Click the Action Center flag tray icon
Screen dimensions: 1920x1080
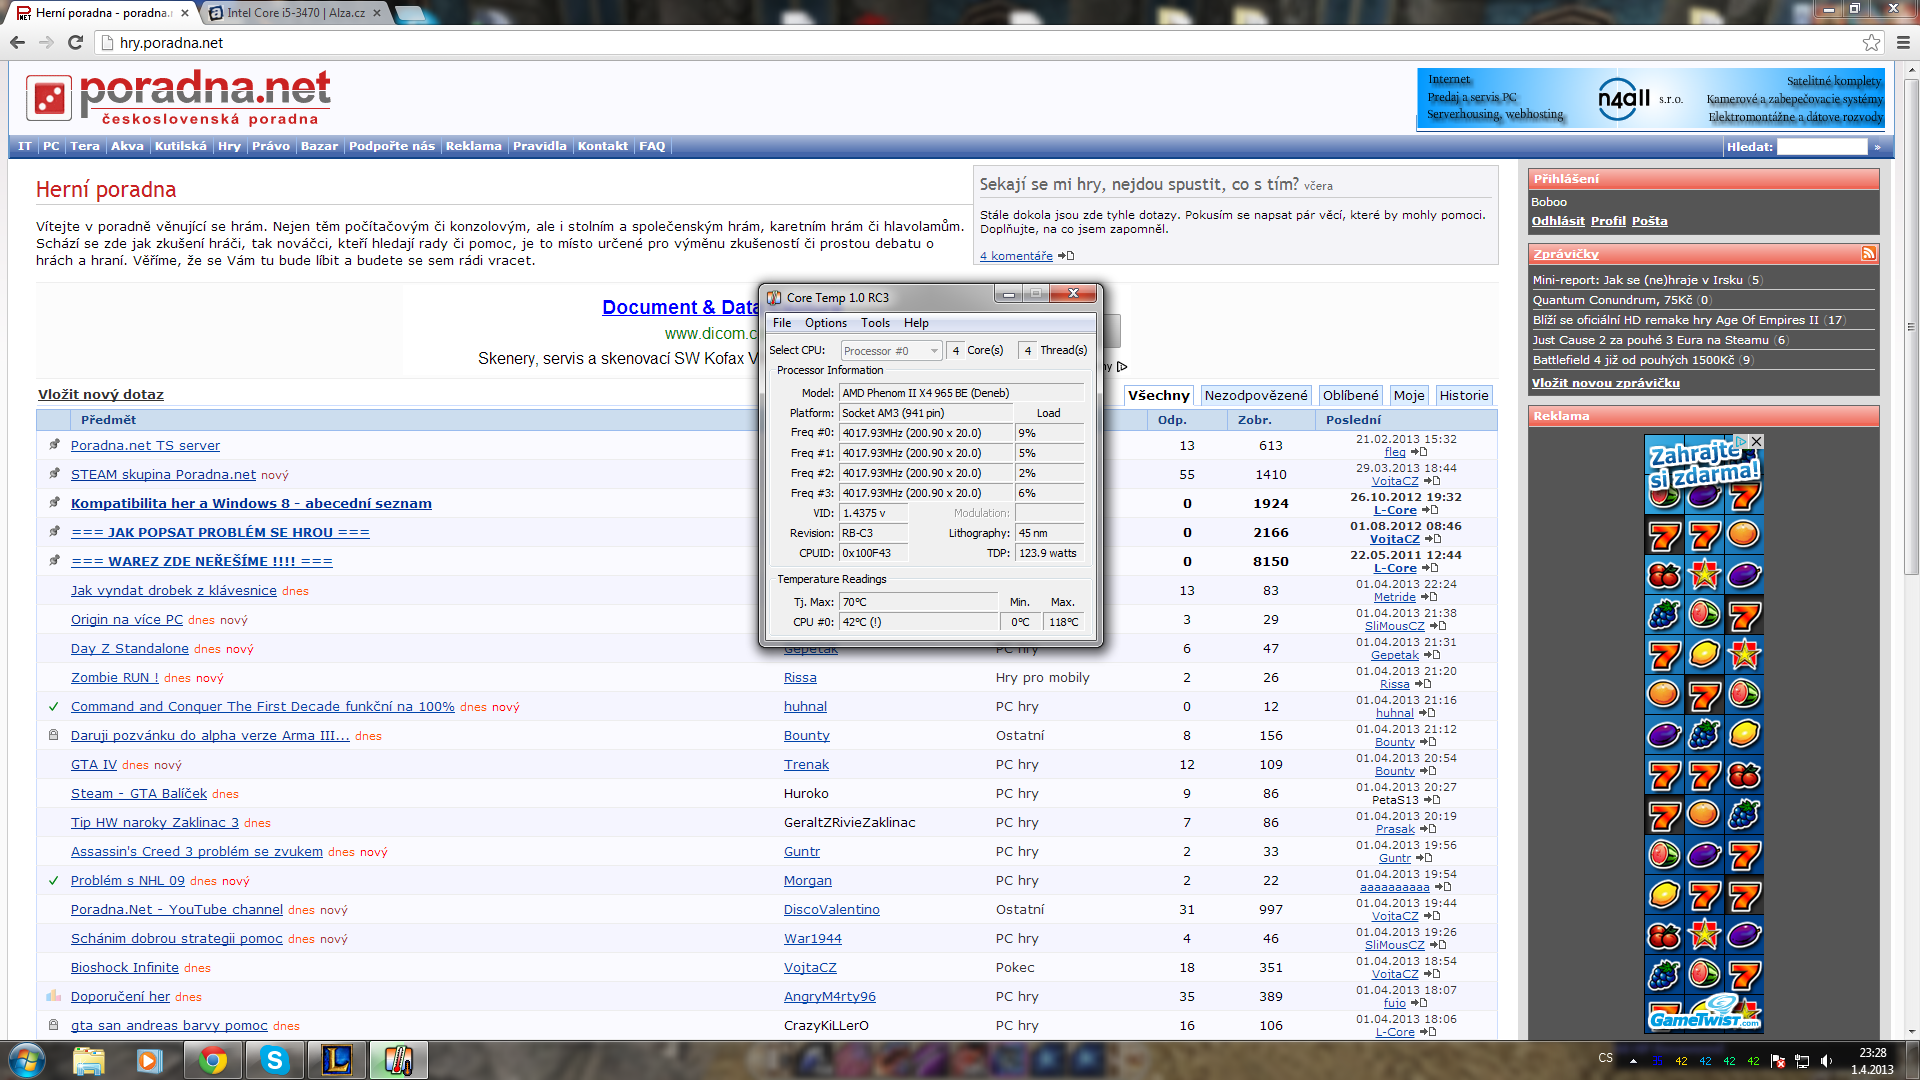coord(1778,1061)
